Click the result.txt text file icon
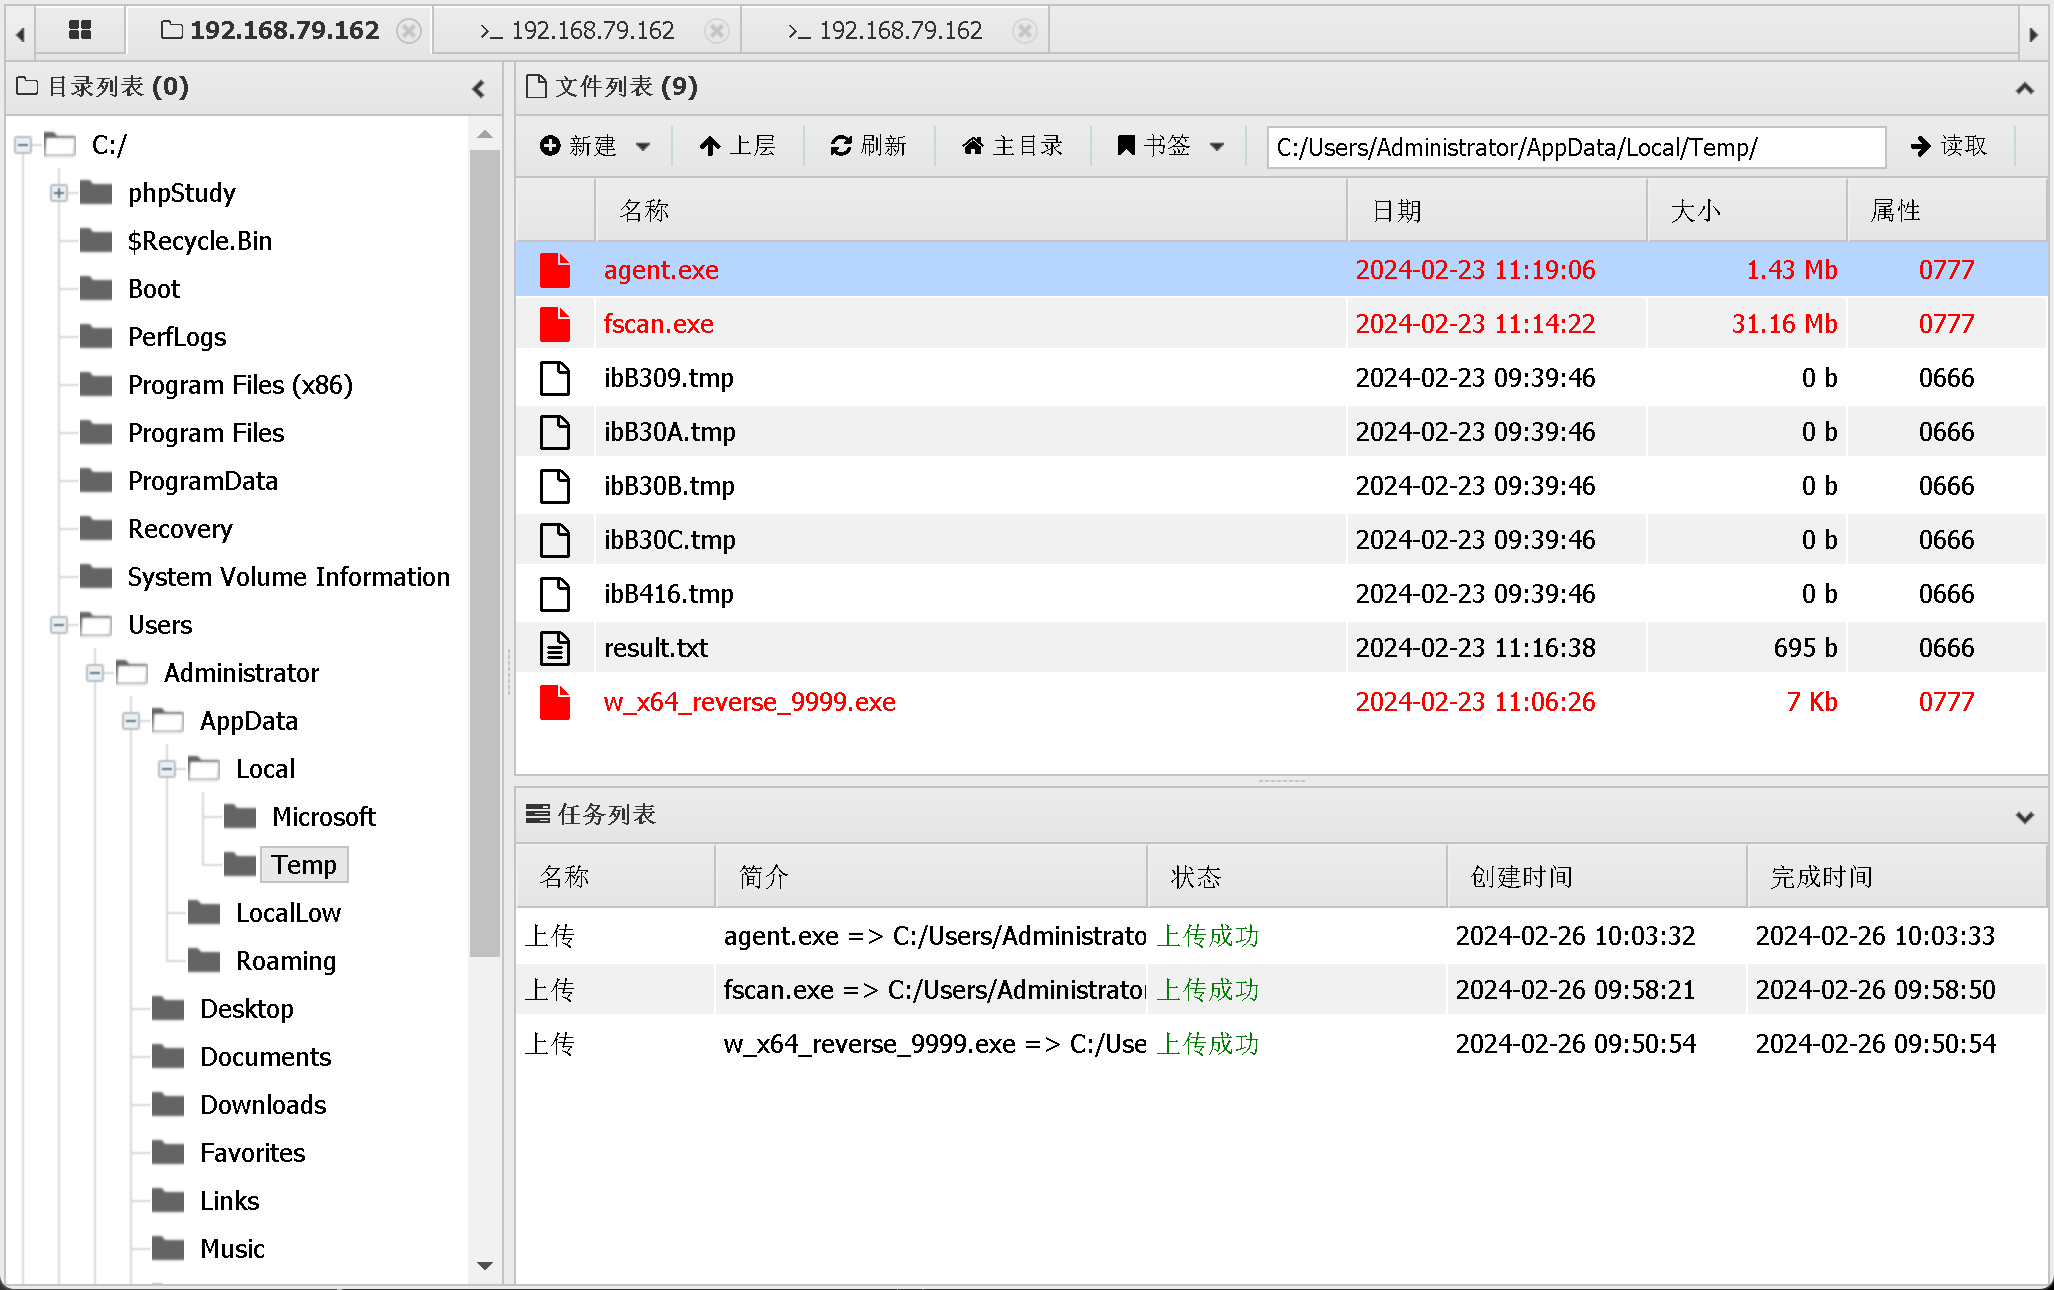2054x1290 pixels. [555, 648]
